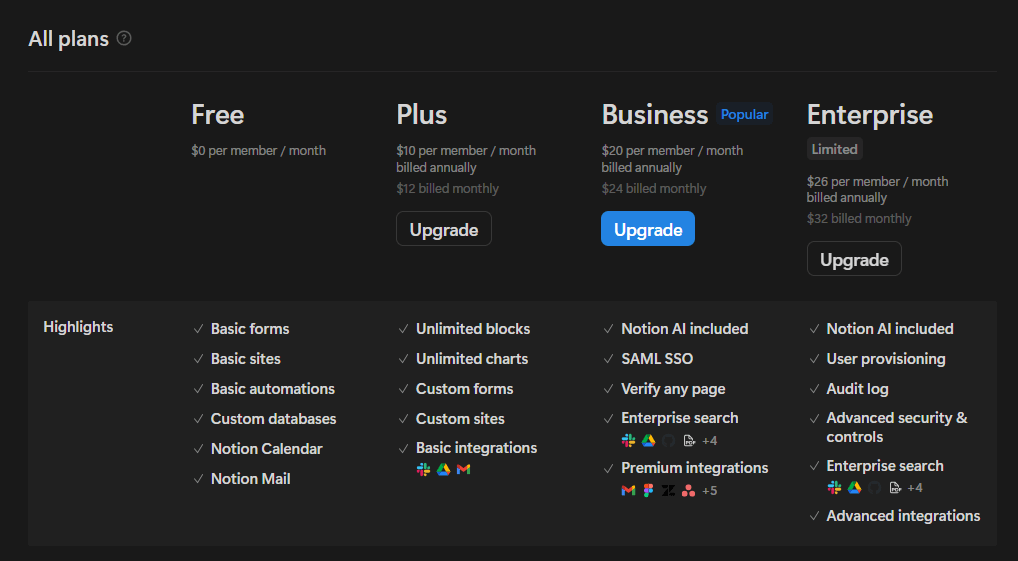Click Notion Mail feature
1018x561 pixels.
pos(251,479)
